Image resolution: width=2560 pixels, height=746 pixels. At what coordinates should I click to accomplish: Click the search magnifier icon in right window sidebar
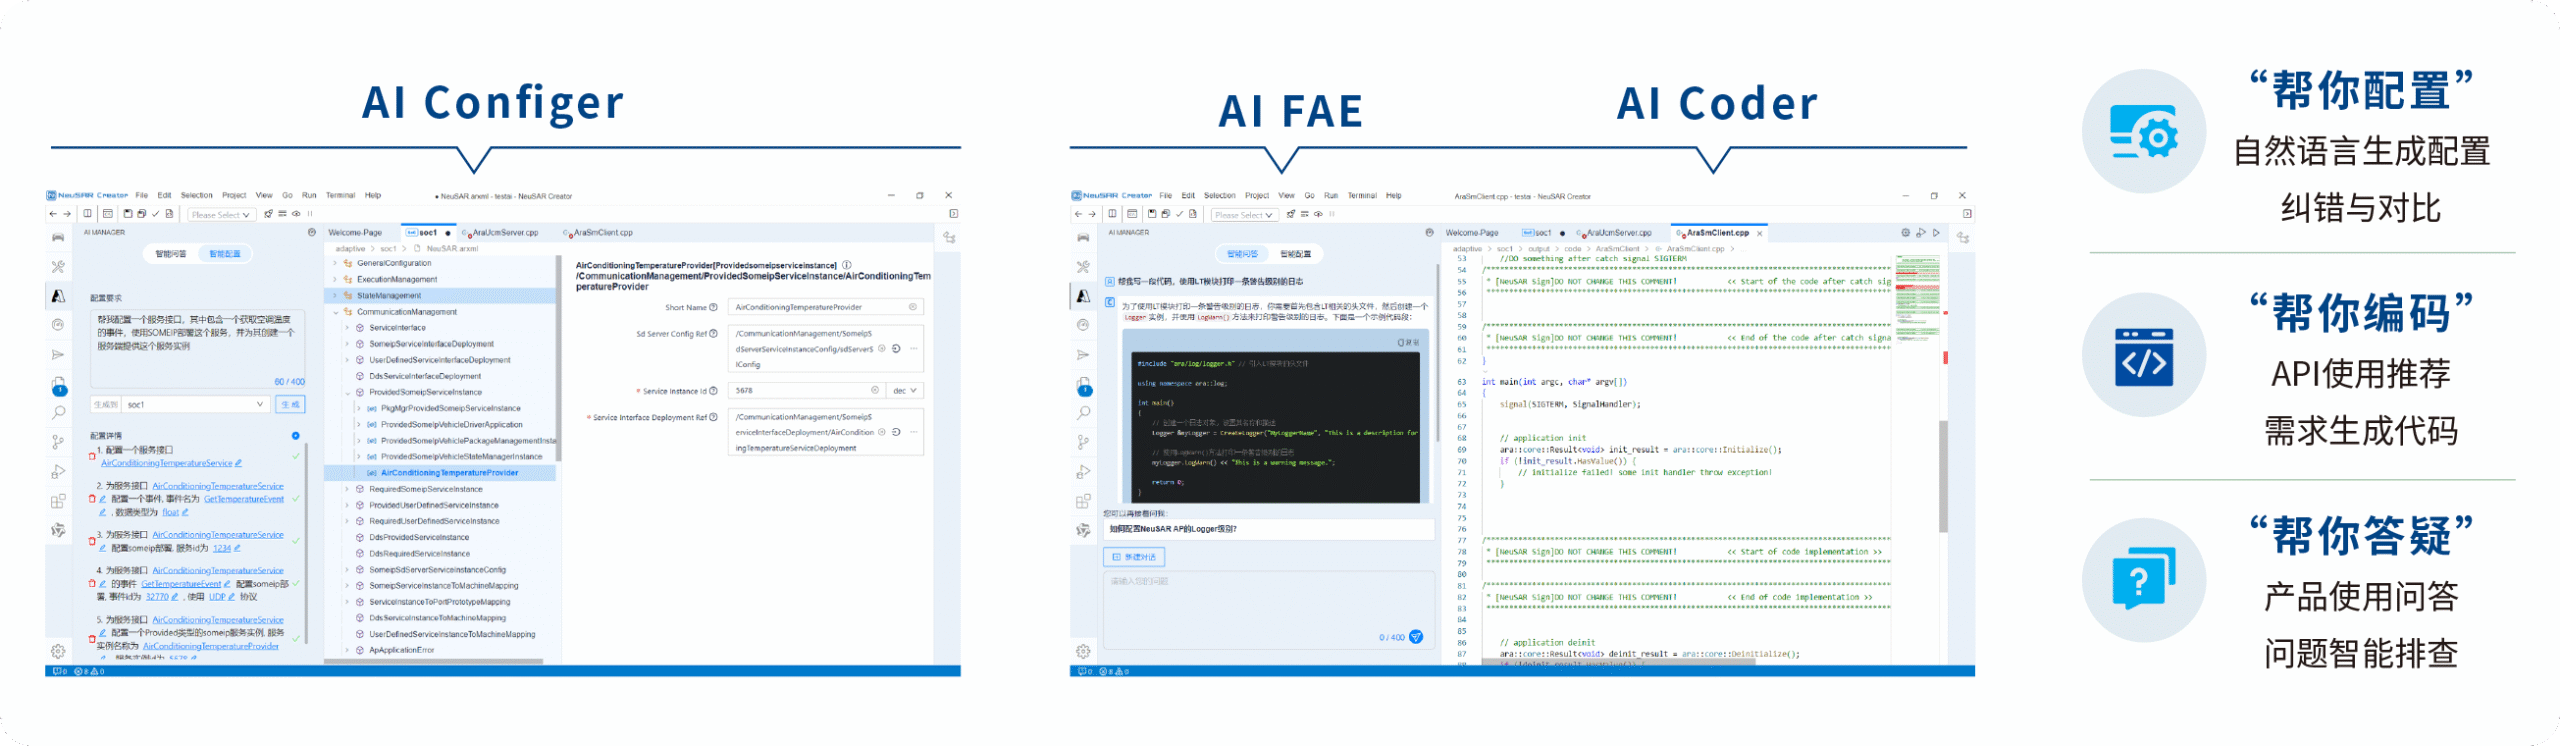point(1083,413)
